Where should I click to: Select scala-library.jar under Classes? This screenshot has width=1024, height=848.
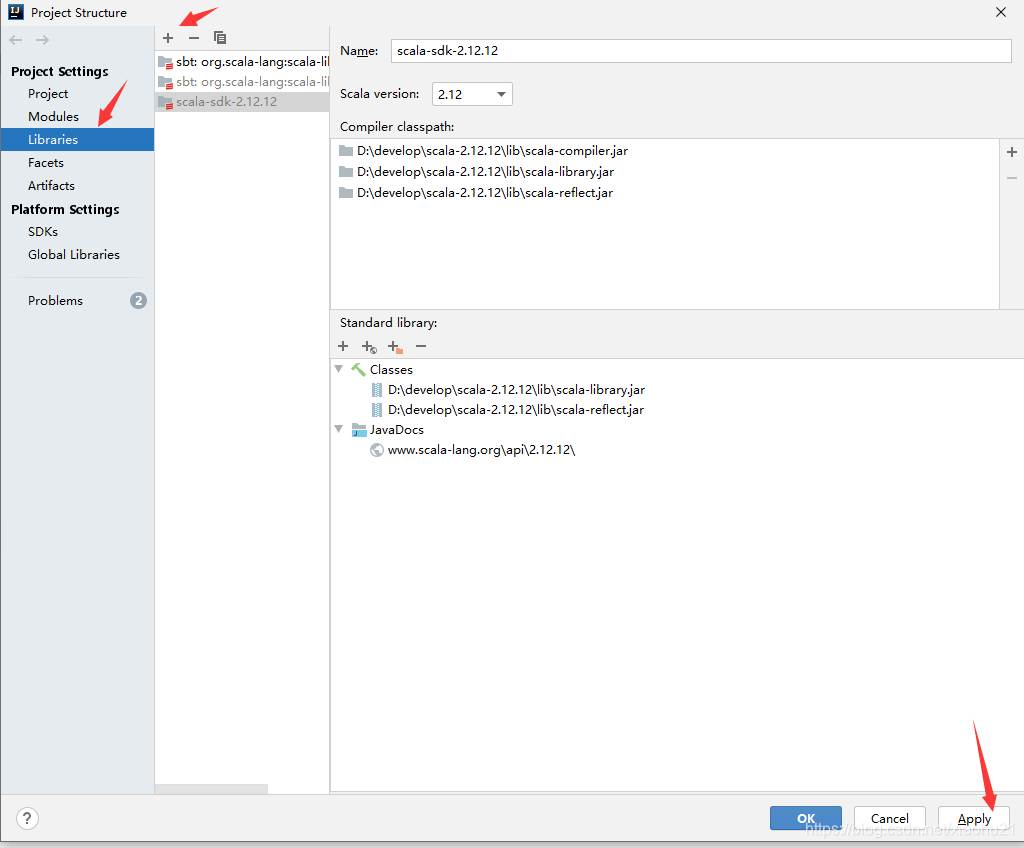coord(516,390)
